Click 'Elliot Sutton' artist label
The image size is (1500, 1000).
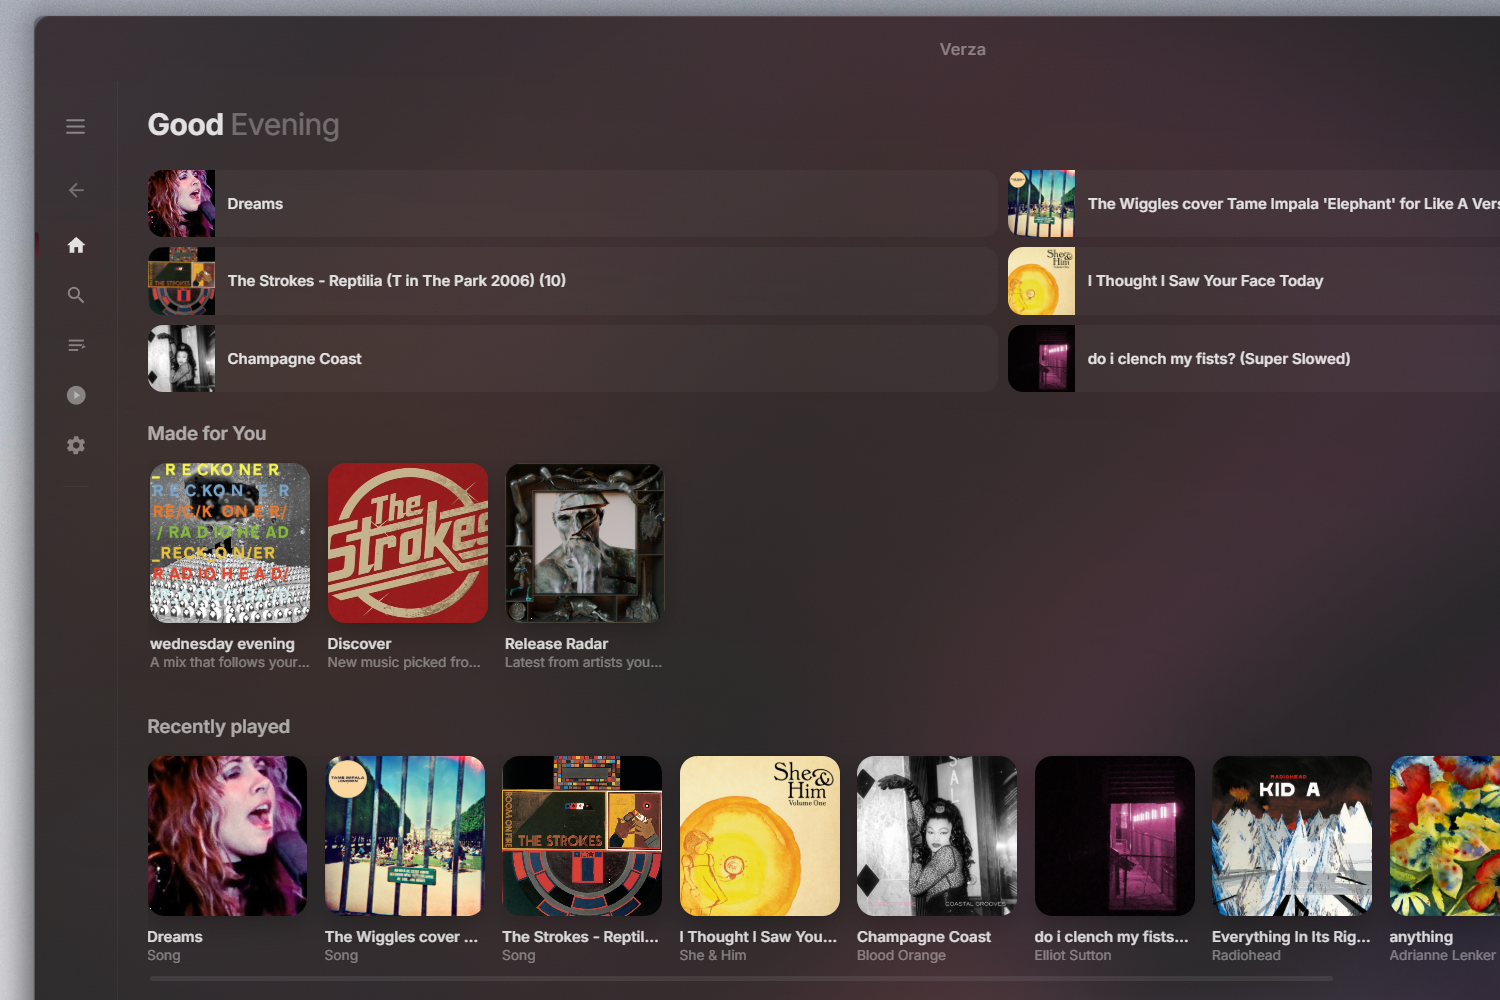point(1073,955)
